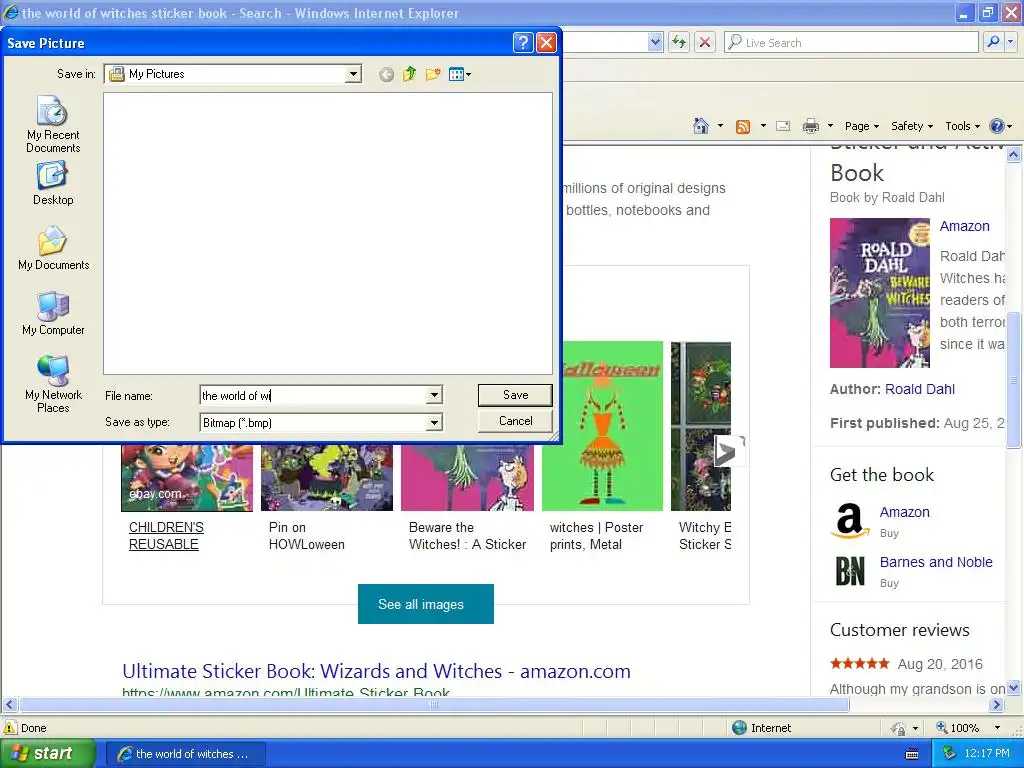
Task: Click the Live Search box
Action: coord(852,42)
